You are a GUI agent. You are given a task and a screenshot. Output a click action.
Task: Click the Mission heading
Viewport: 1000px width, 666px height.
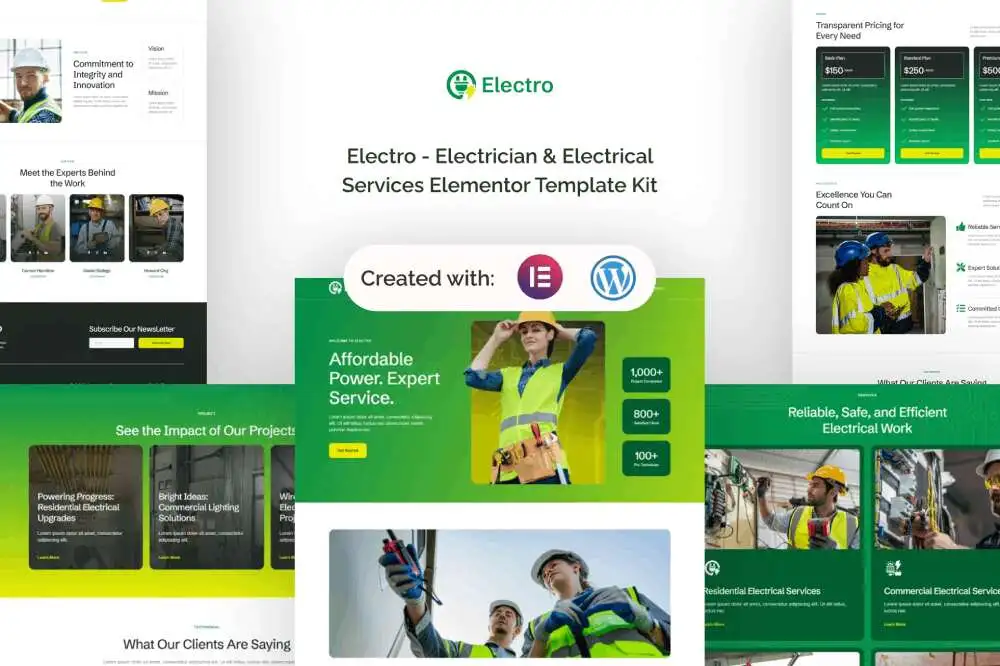[158, 93]
